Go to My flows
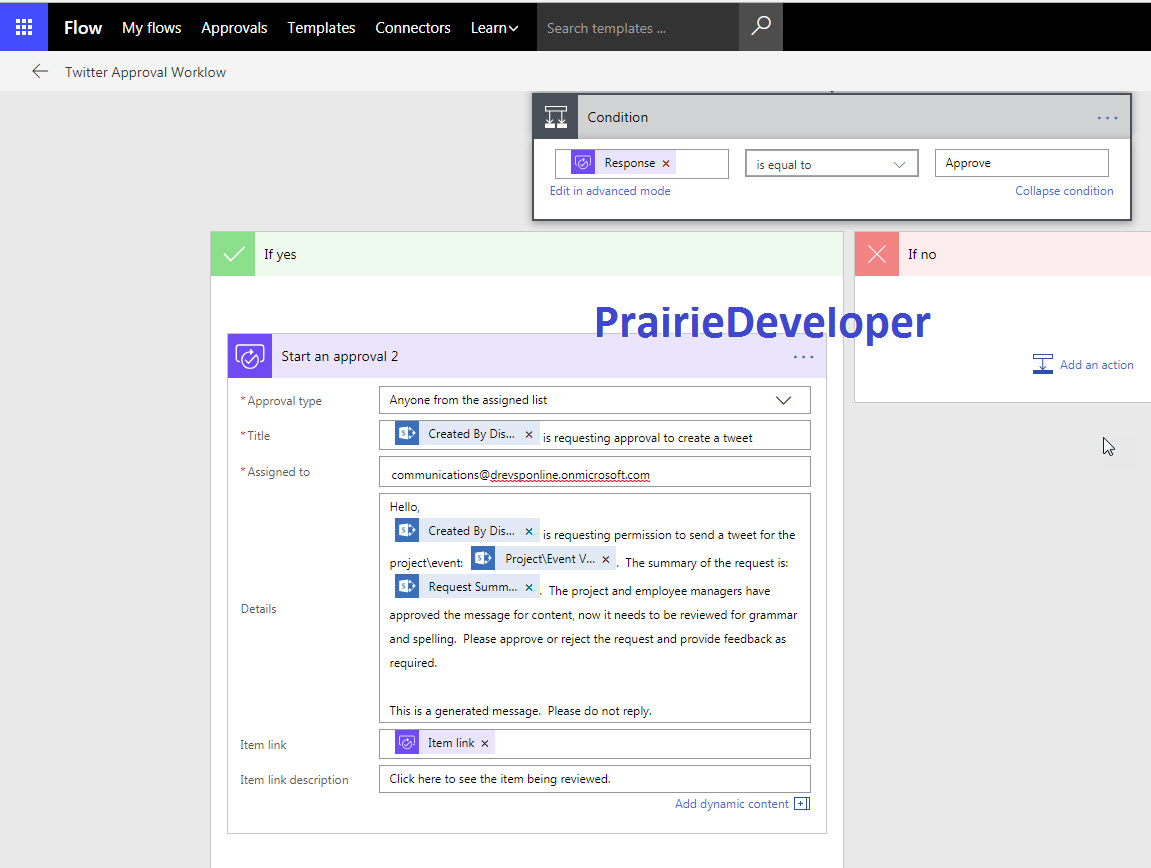The height and width of the screenshot is (868, 1151). (x=151, y=28)
